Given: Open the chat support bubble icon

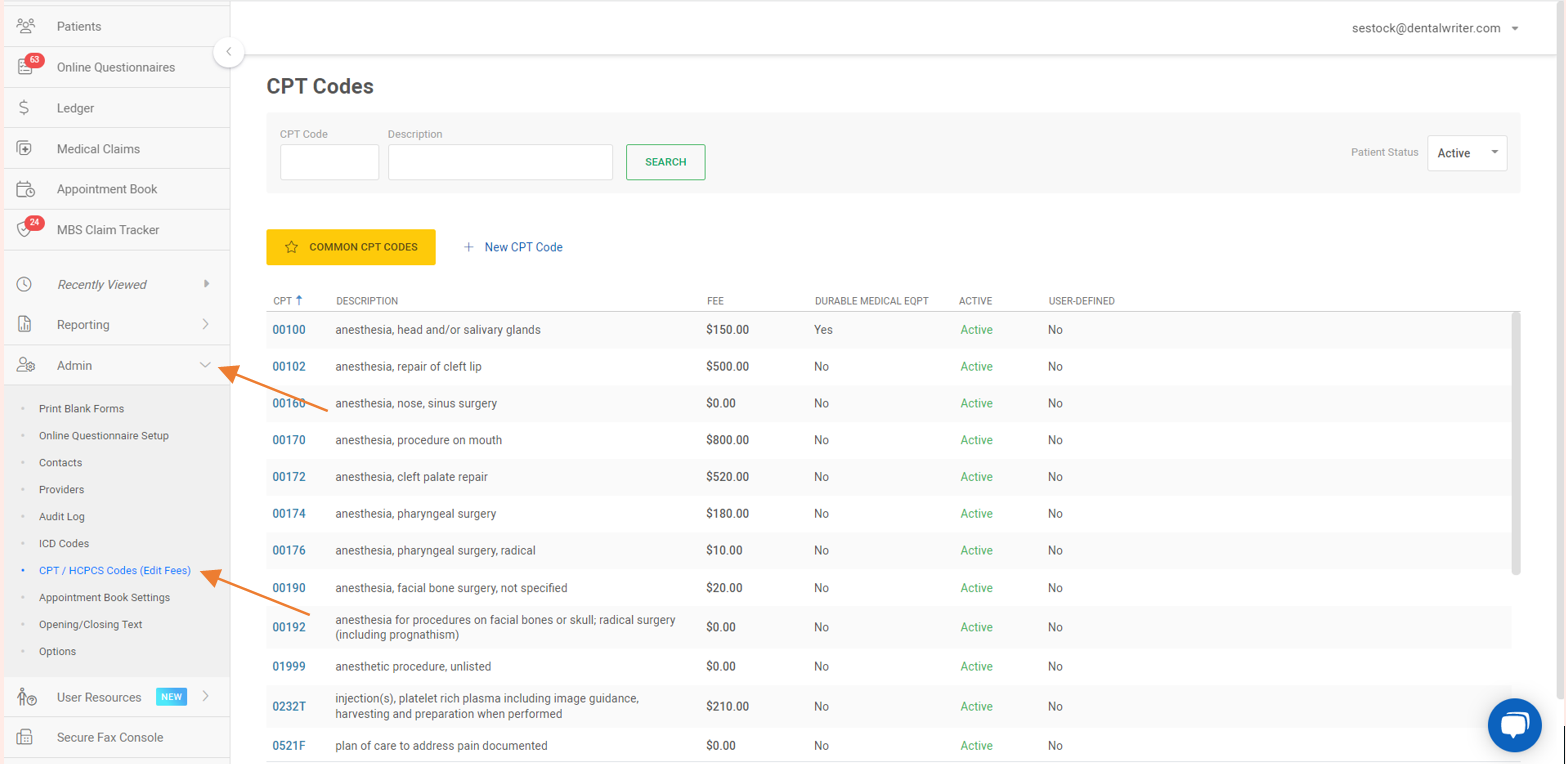Looking at the screenshot, I should 1514,725.
